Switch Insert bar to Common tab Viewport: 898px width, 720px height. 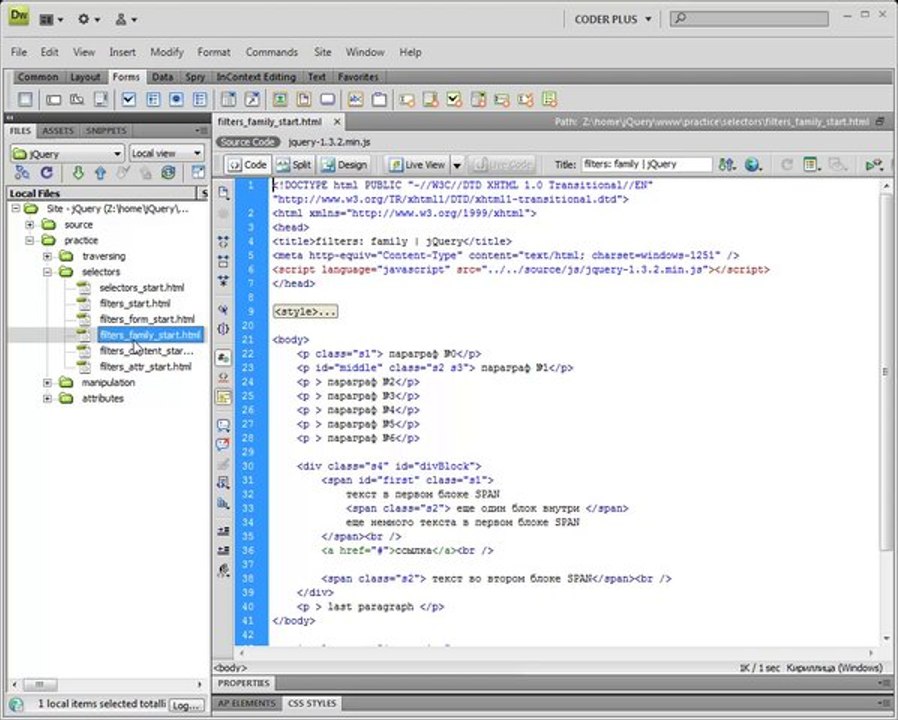coord(38,77)
